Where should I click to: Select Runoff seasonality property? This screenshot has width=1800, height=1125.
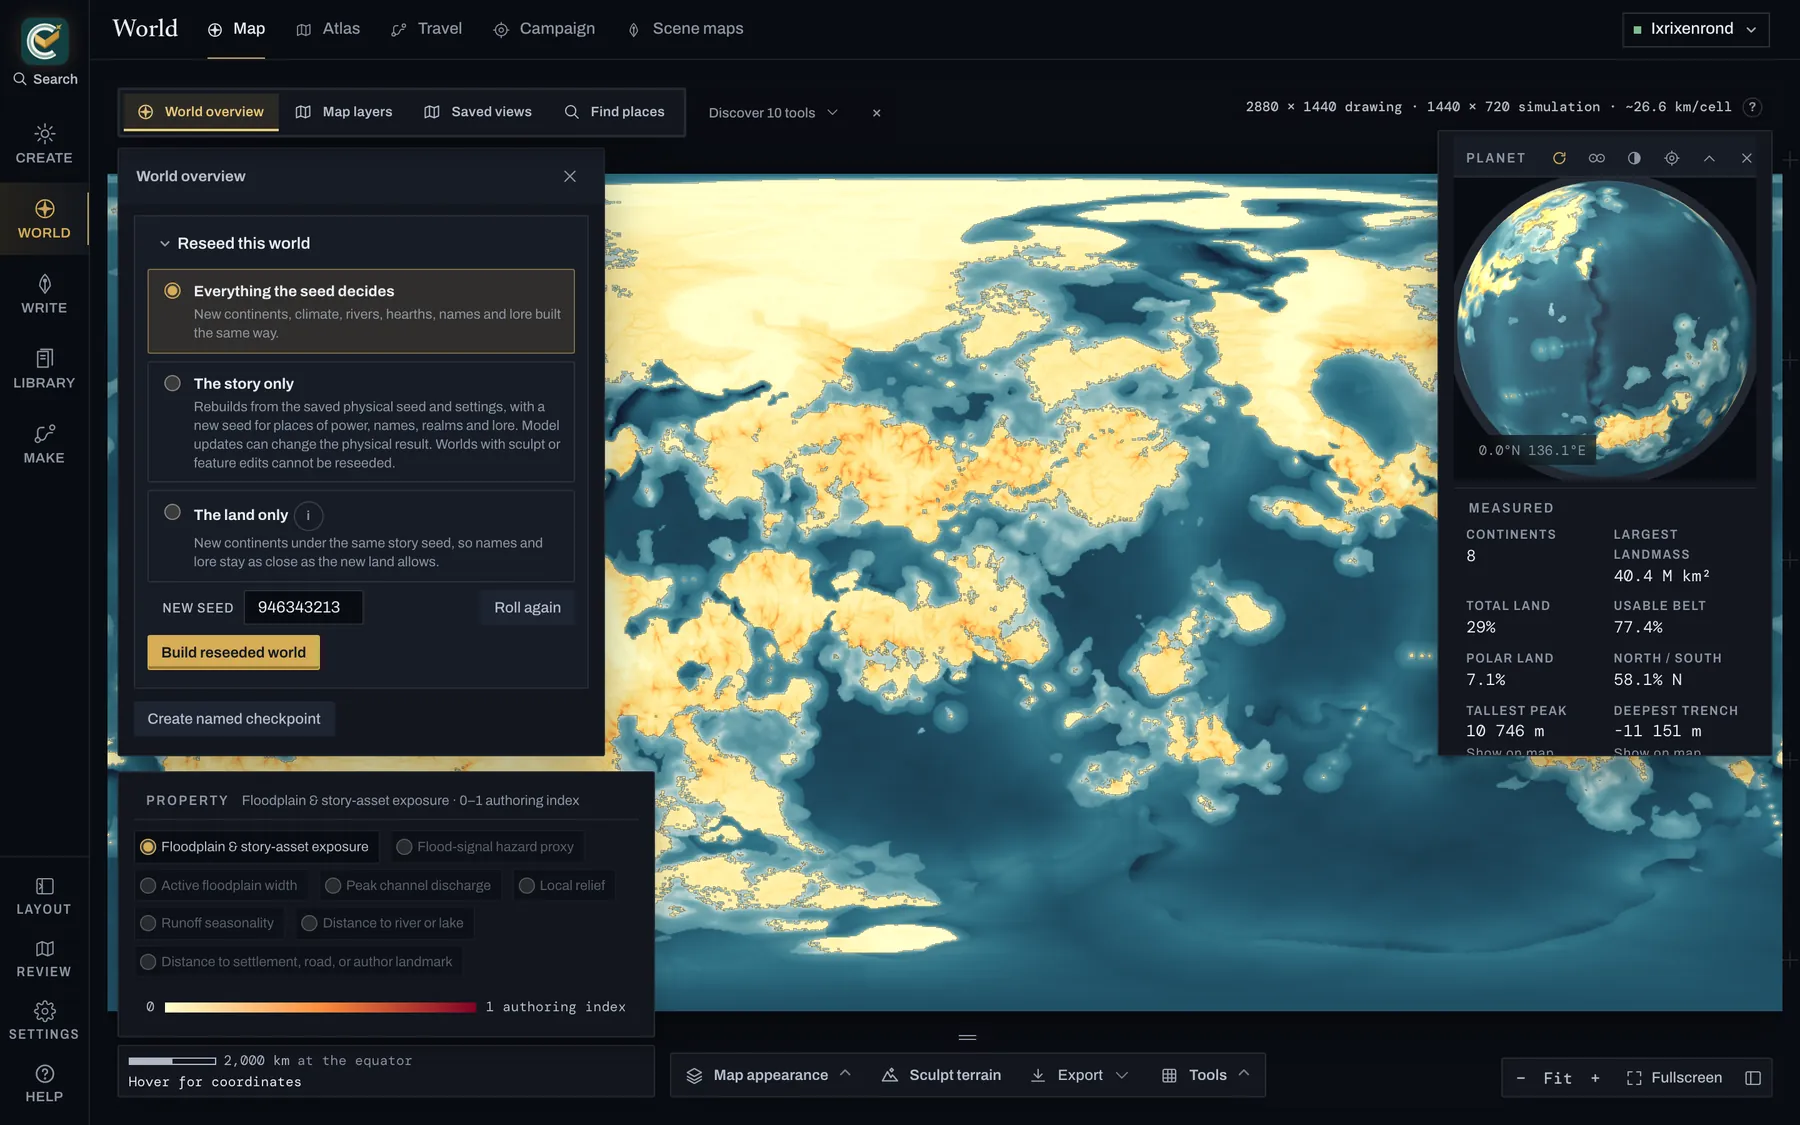(x=209, y=923)
